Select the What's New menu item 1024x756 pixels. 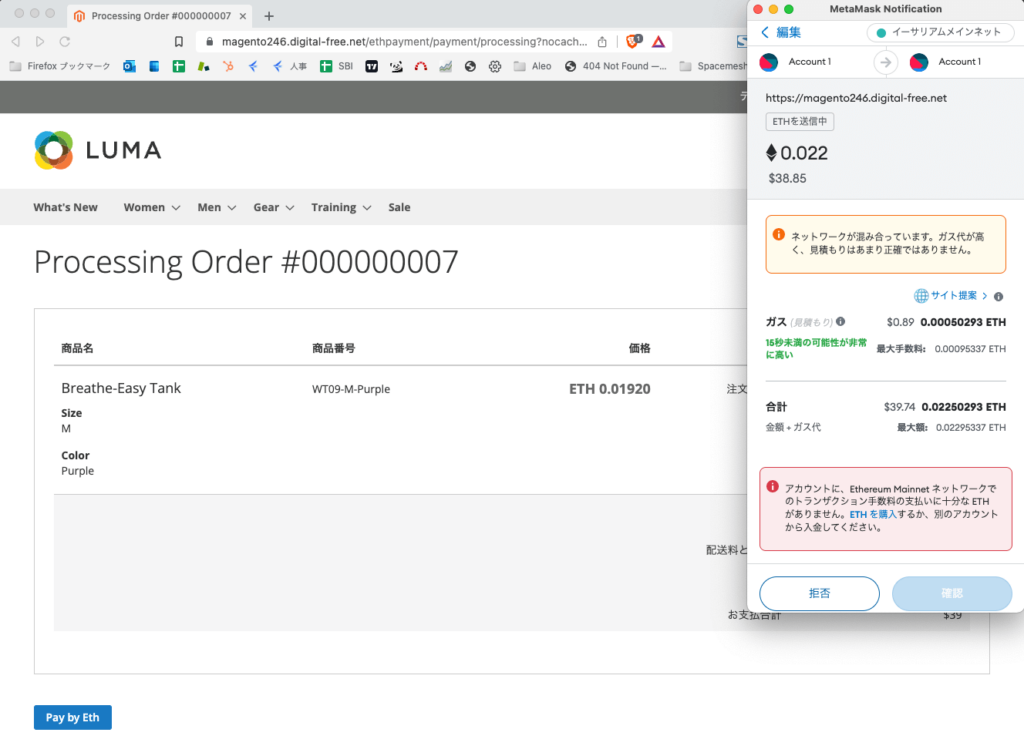[65, 207]
